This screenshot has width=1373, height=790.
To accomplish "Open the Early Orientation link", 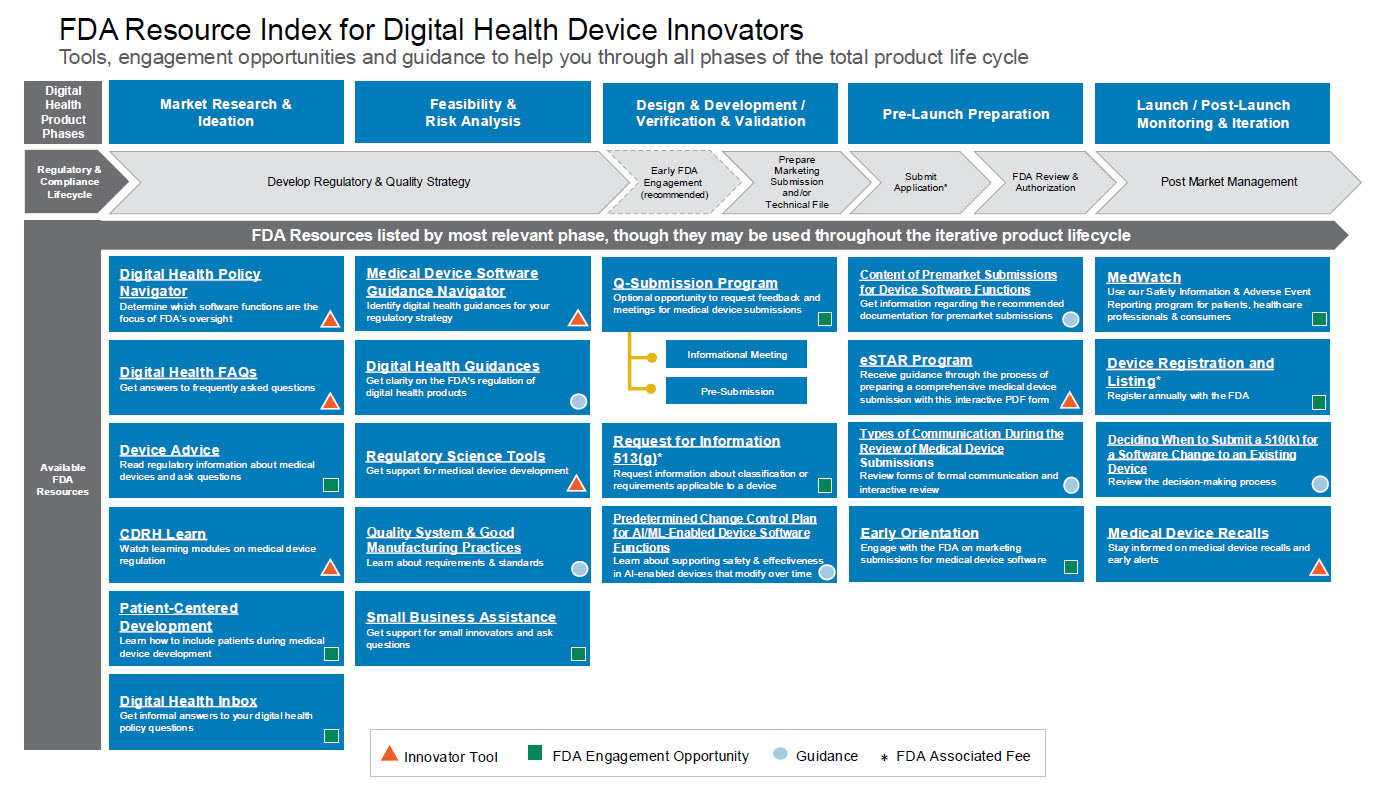I will [x=919, y=533].
